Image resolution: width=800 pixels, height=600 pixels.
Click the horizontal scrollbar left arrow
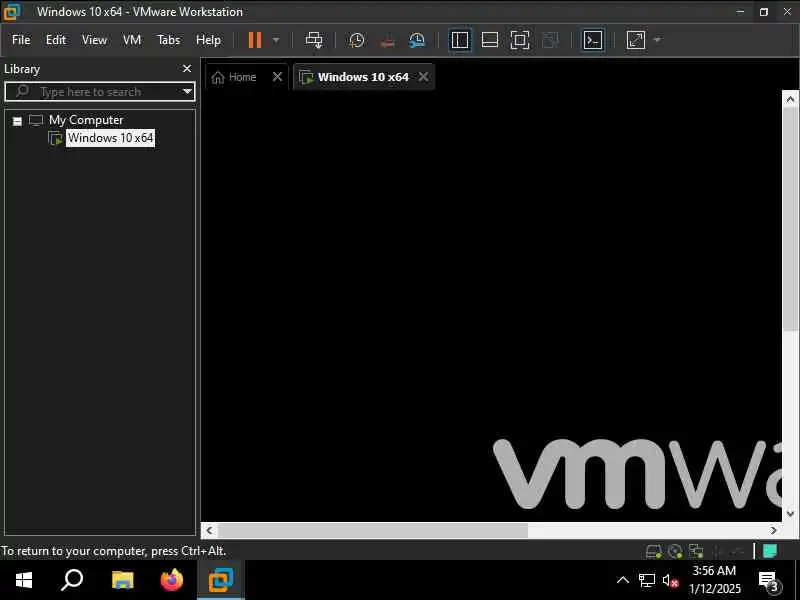(209, 531)
